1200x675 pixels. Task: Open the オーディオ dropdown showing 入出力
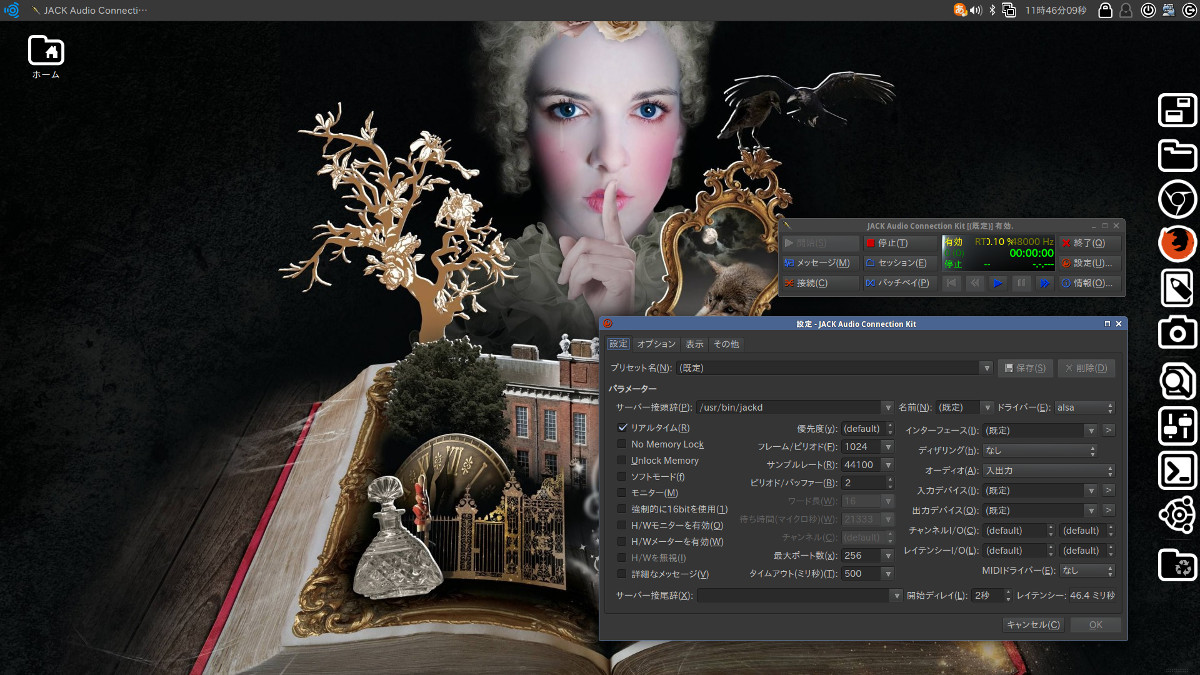(x=1048, y=471)
